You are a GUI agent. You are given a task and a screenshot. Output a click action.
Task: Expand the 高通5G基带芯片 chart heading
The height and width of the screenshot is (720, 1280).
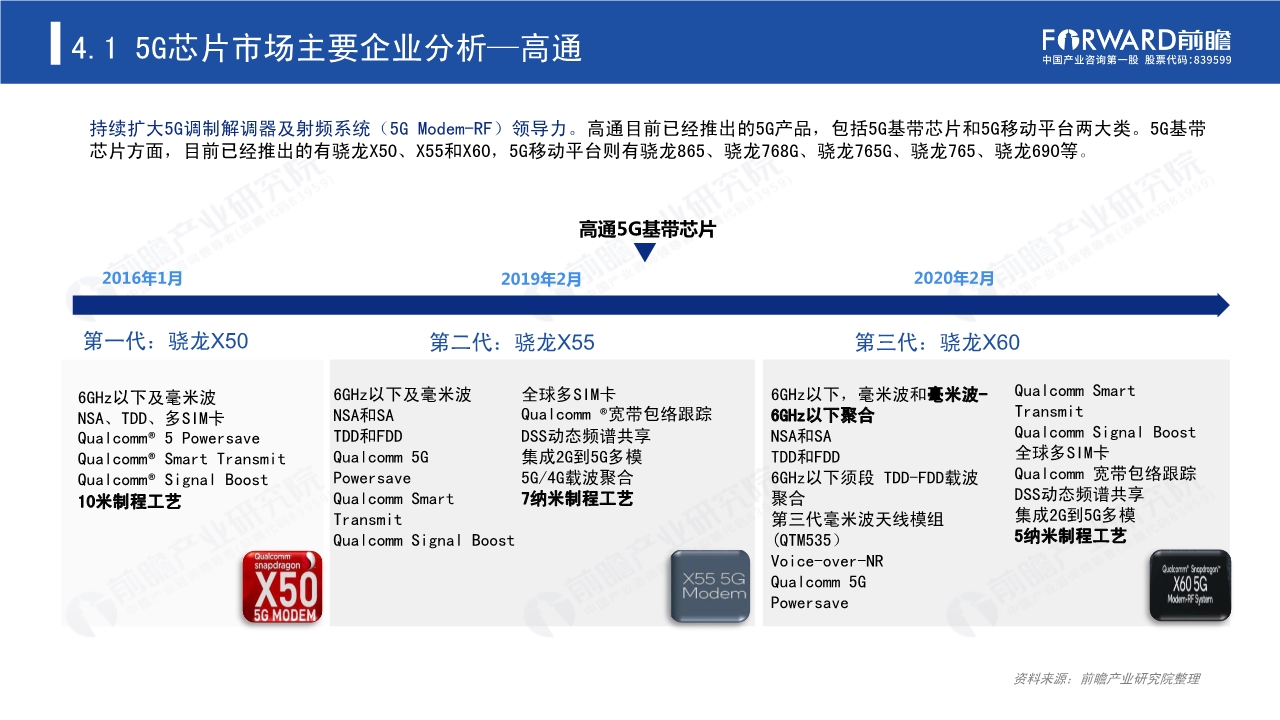(645, 228)
